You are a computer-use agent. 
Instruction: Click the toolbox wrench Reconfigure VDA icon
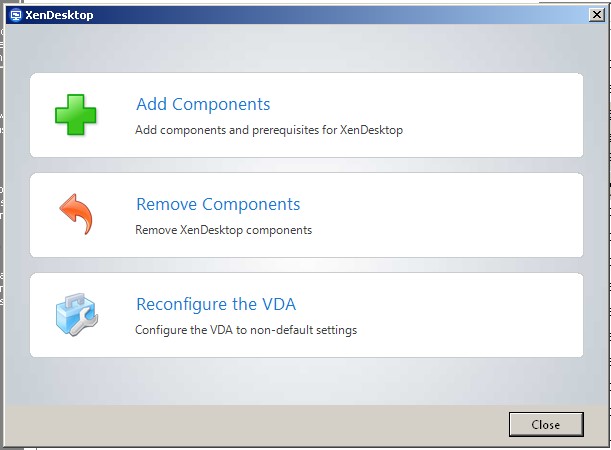[76, 314]
